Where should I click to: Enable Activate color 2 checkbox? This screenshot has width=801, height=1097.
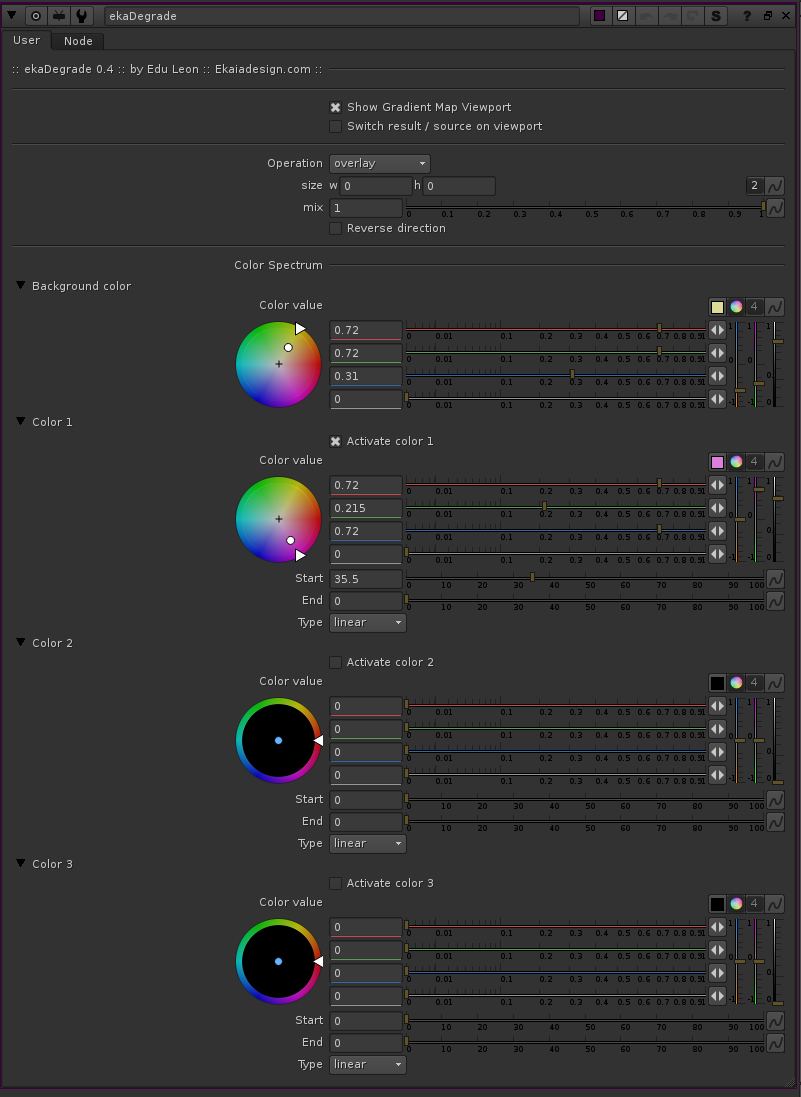(x=336, y=662)
